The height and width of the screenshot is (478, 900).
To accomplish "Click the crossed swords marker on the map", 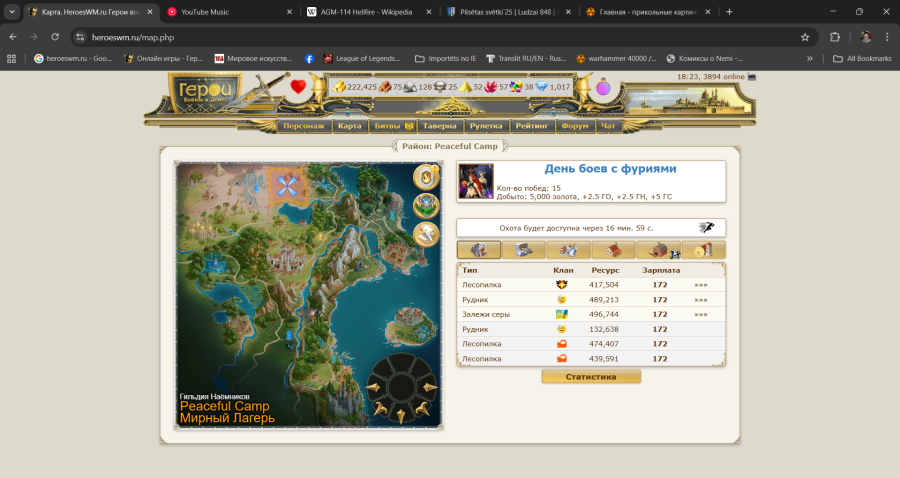I will [287, 185].
